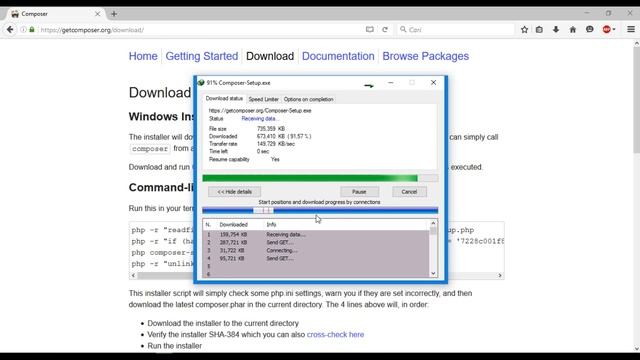Open a new browser tab
Image resolution: width=640 pixels, height=360 pixels.
tap(114, 14)
